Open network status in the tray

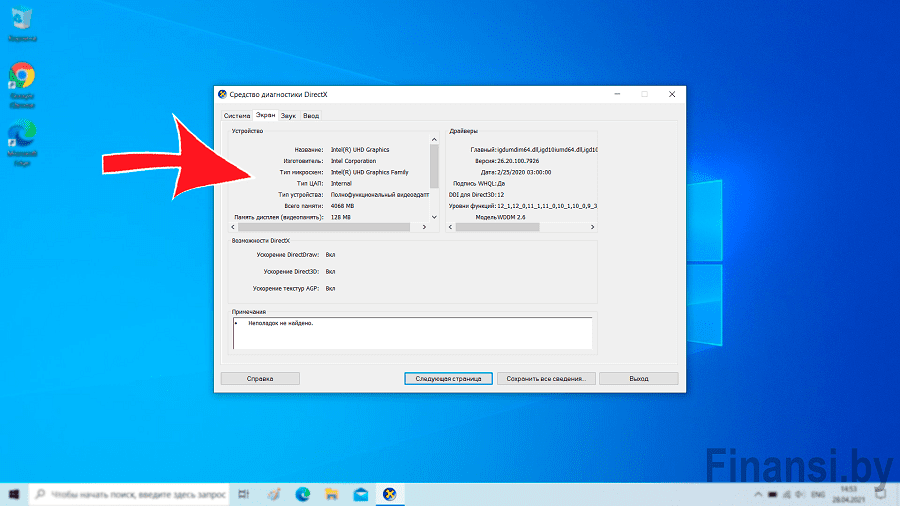(786, 494)
